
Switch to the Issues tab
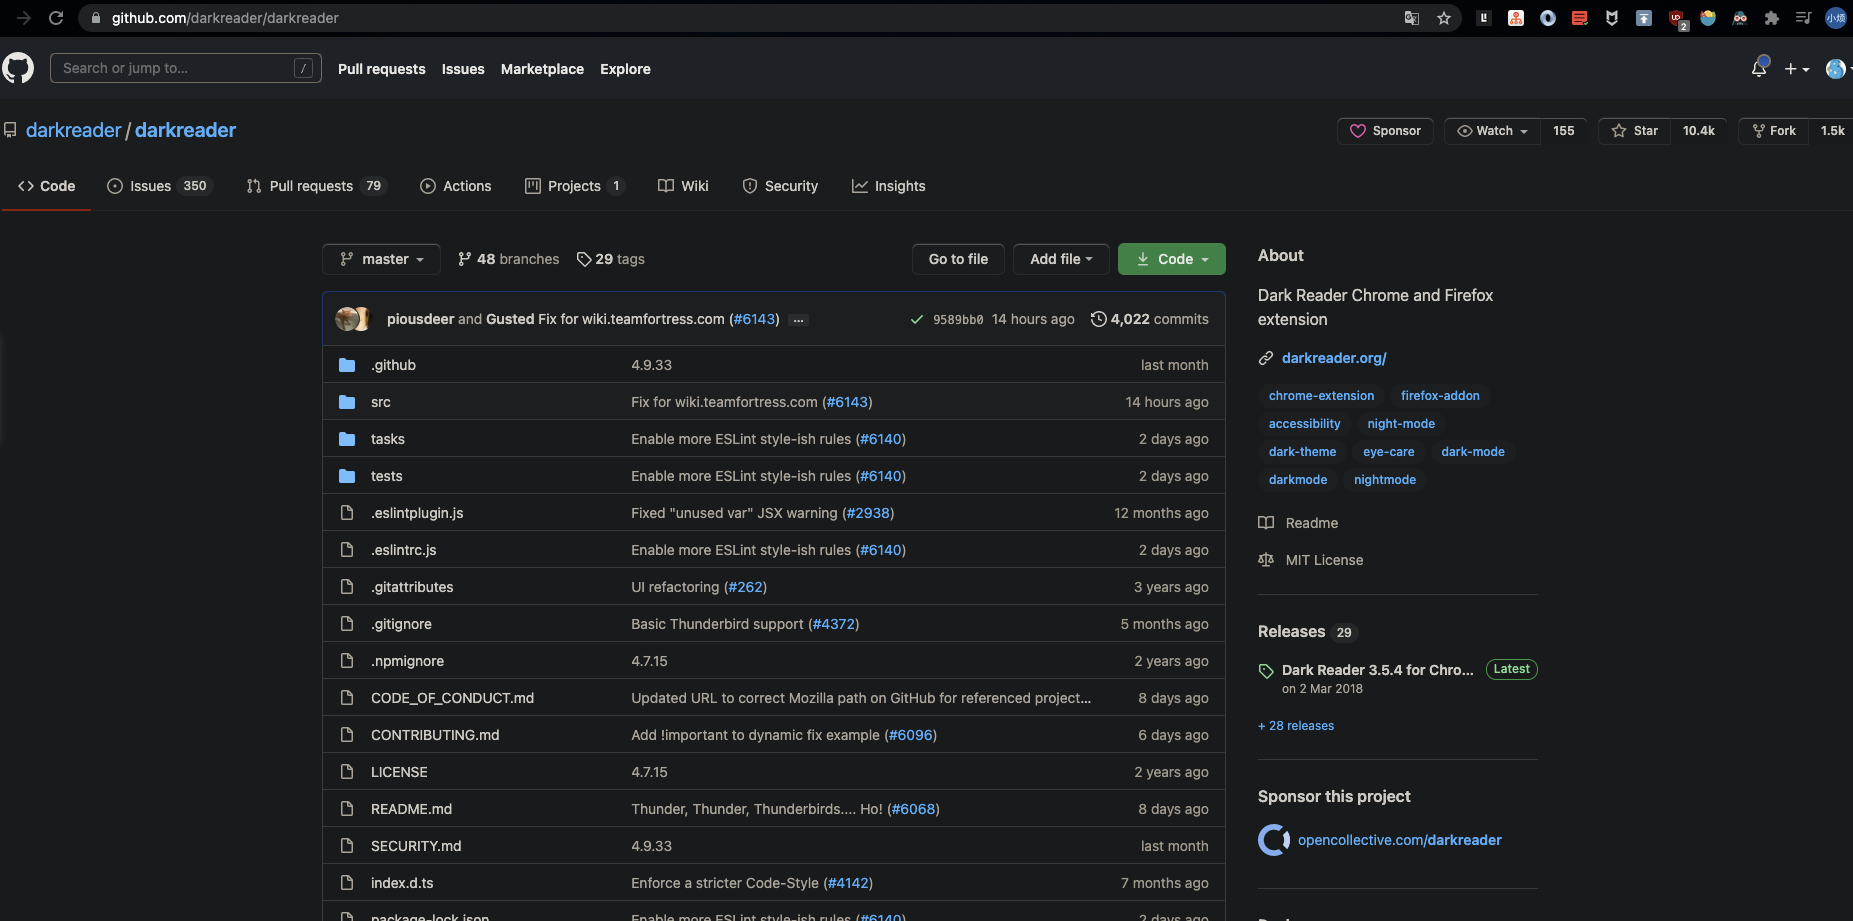[x=160, y=186]
